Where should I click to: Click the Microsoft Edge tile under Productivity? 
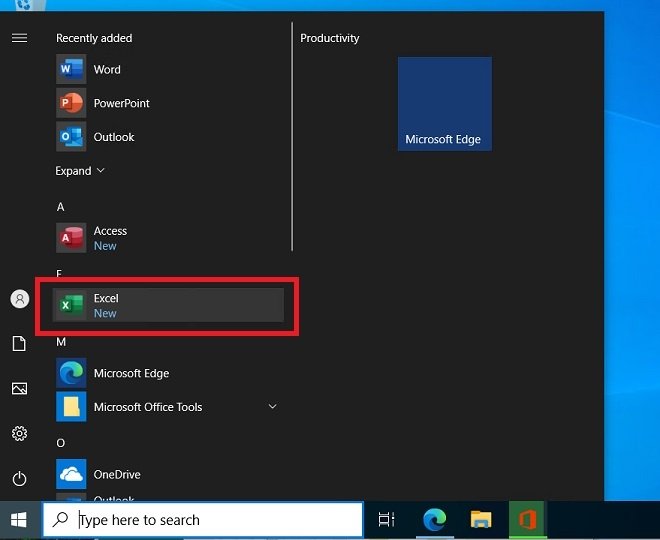(444, 104)
